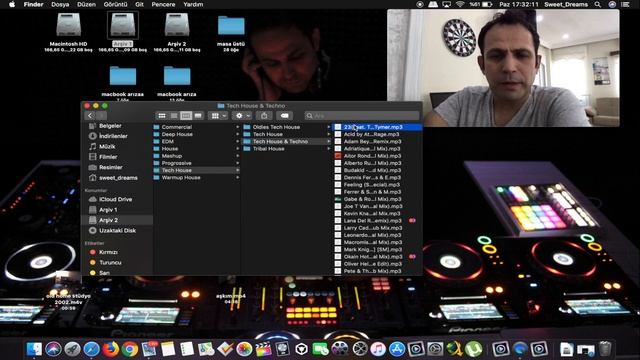
Task: Select aşkım.mp4 video on the desktop
Action: [231, 299]
